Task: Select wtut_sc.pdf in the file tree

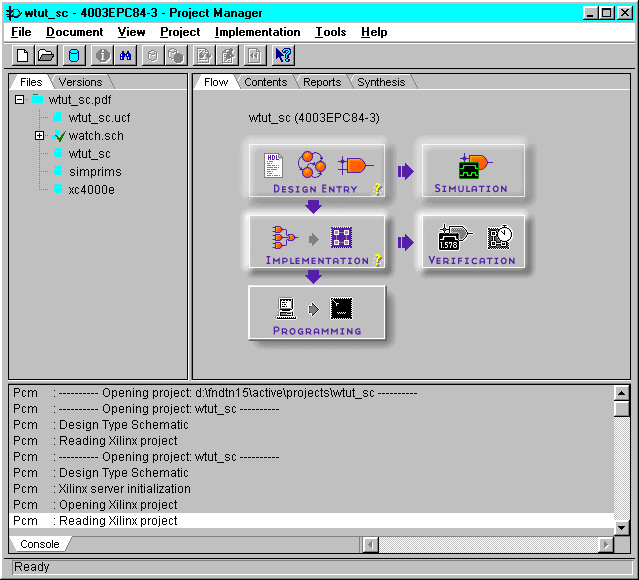Action: (79, 100)
